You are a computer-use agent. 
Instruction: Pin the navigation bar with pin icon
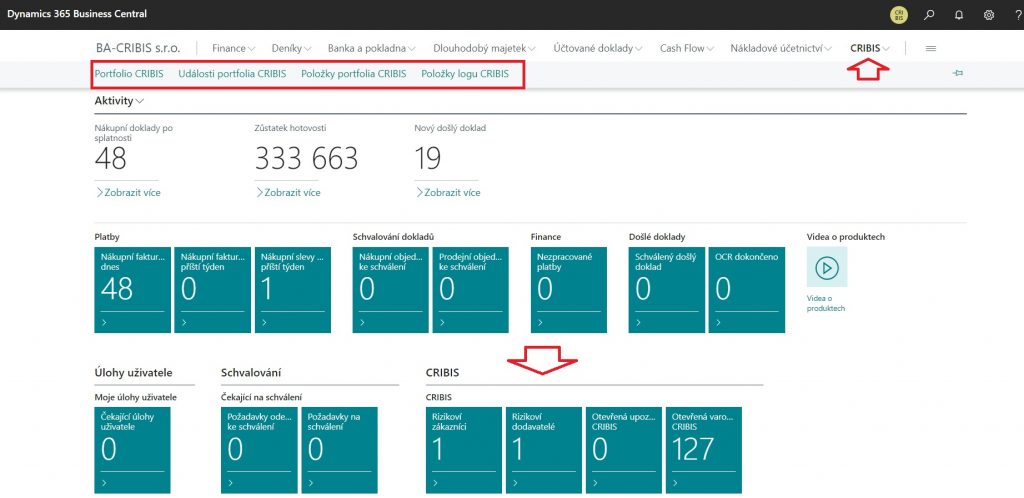958,73
